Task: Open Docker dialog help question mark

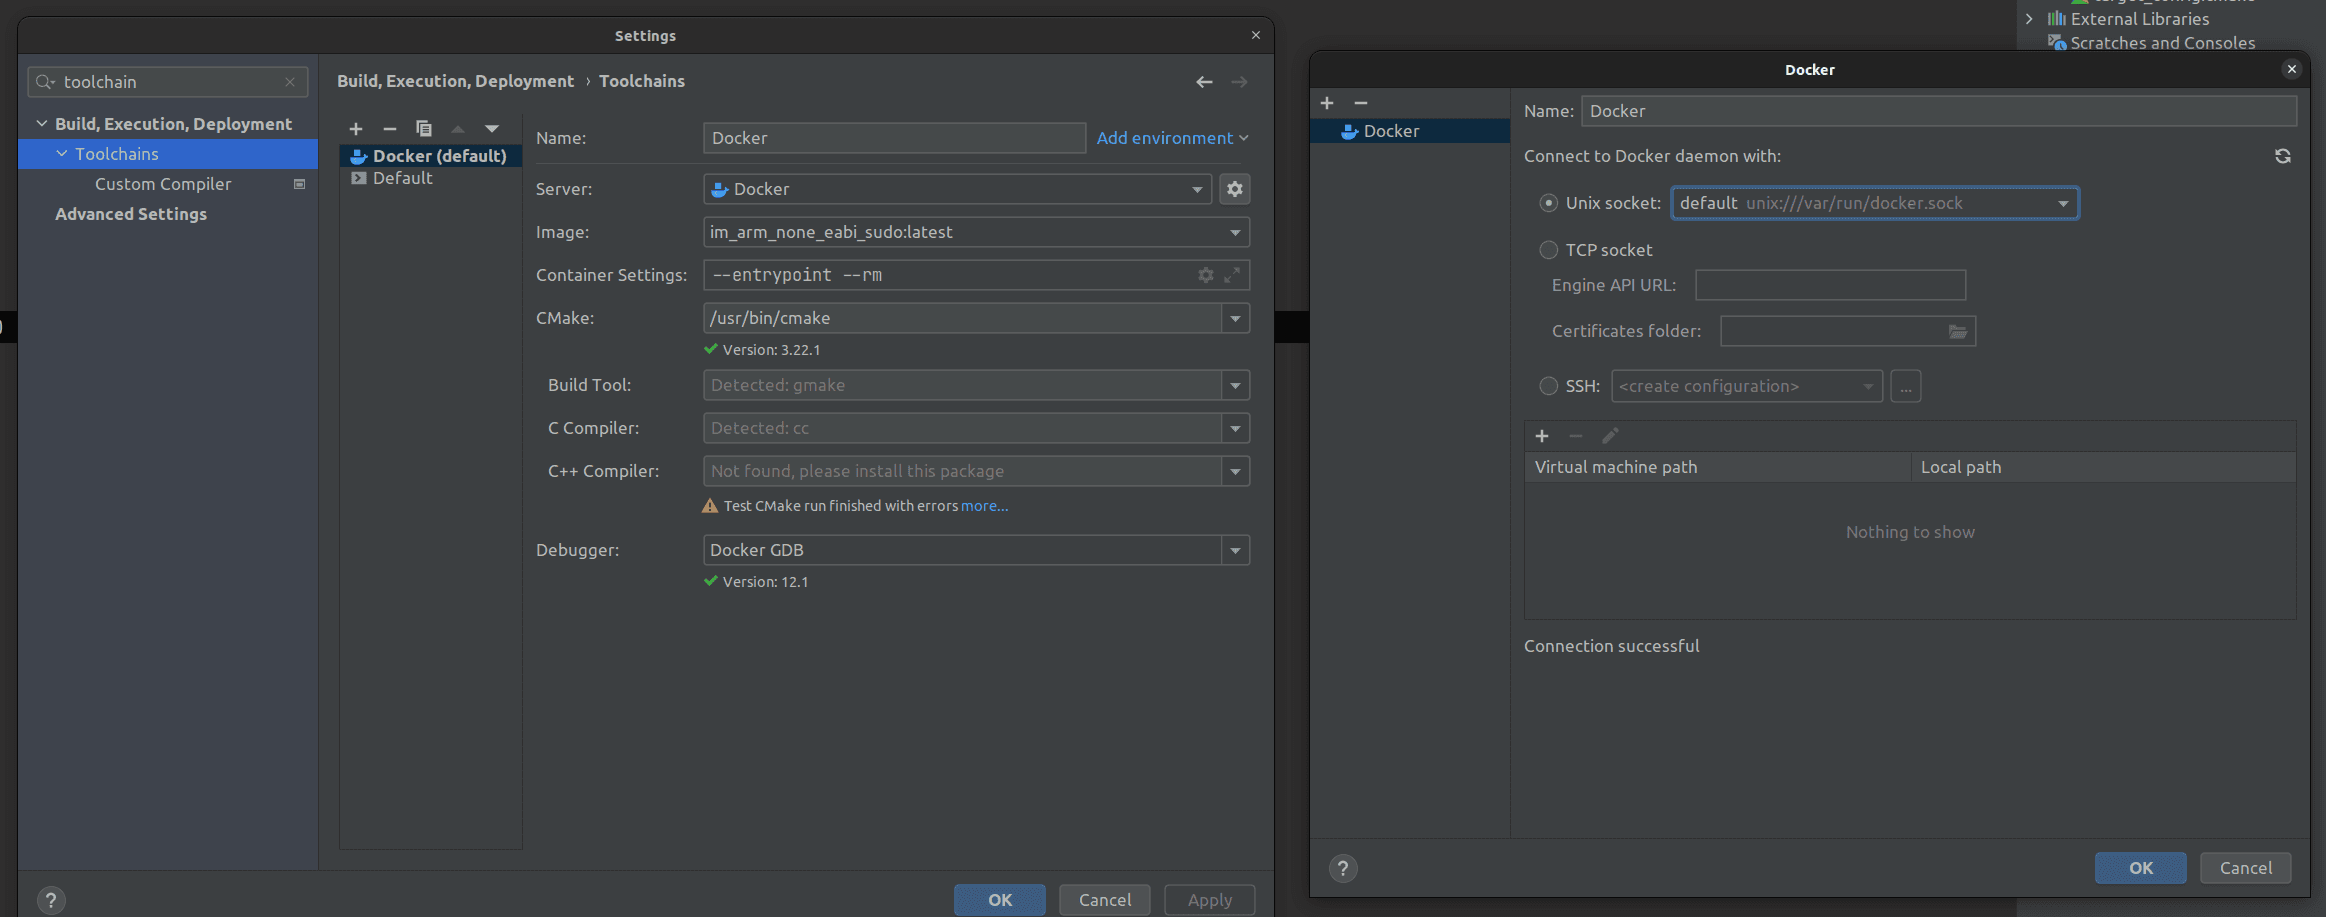Action: click(x=1343, y=868)
